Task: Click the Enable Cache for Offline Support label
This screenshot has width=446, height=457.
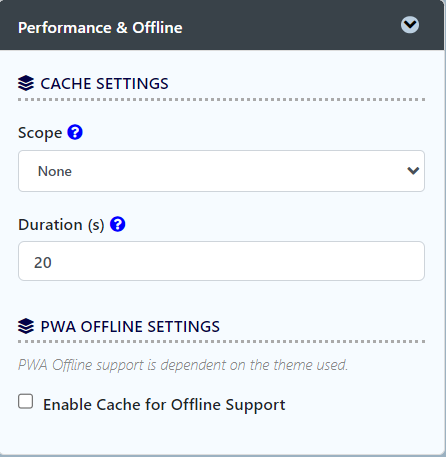Action: click(x=164, y=405)
